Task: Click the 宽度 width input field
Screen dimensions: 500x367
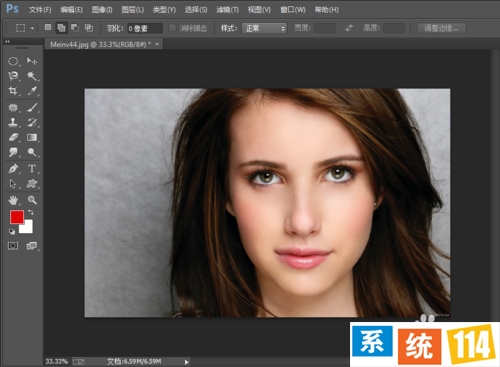Action: click(325, 28)
